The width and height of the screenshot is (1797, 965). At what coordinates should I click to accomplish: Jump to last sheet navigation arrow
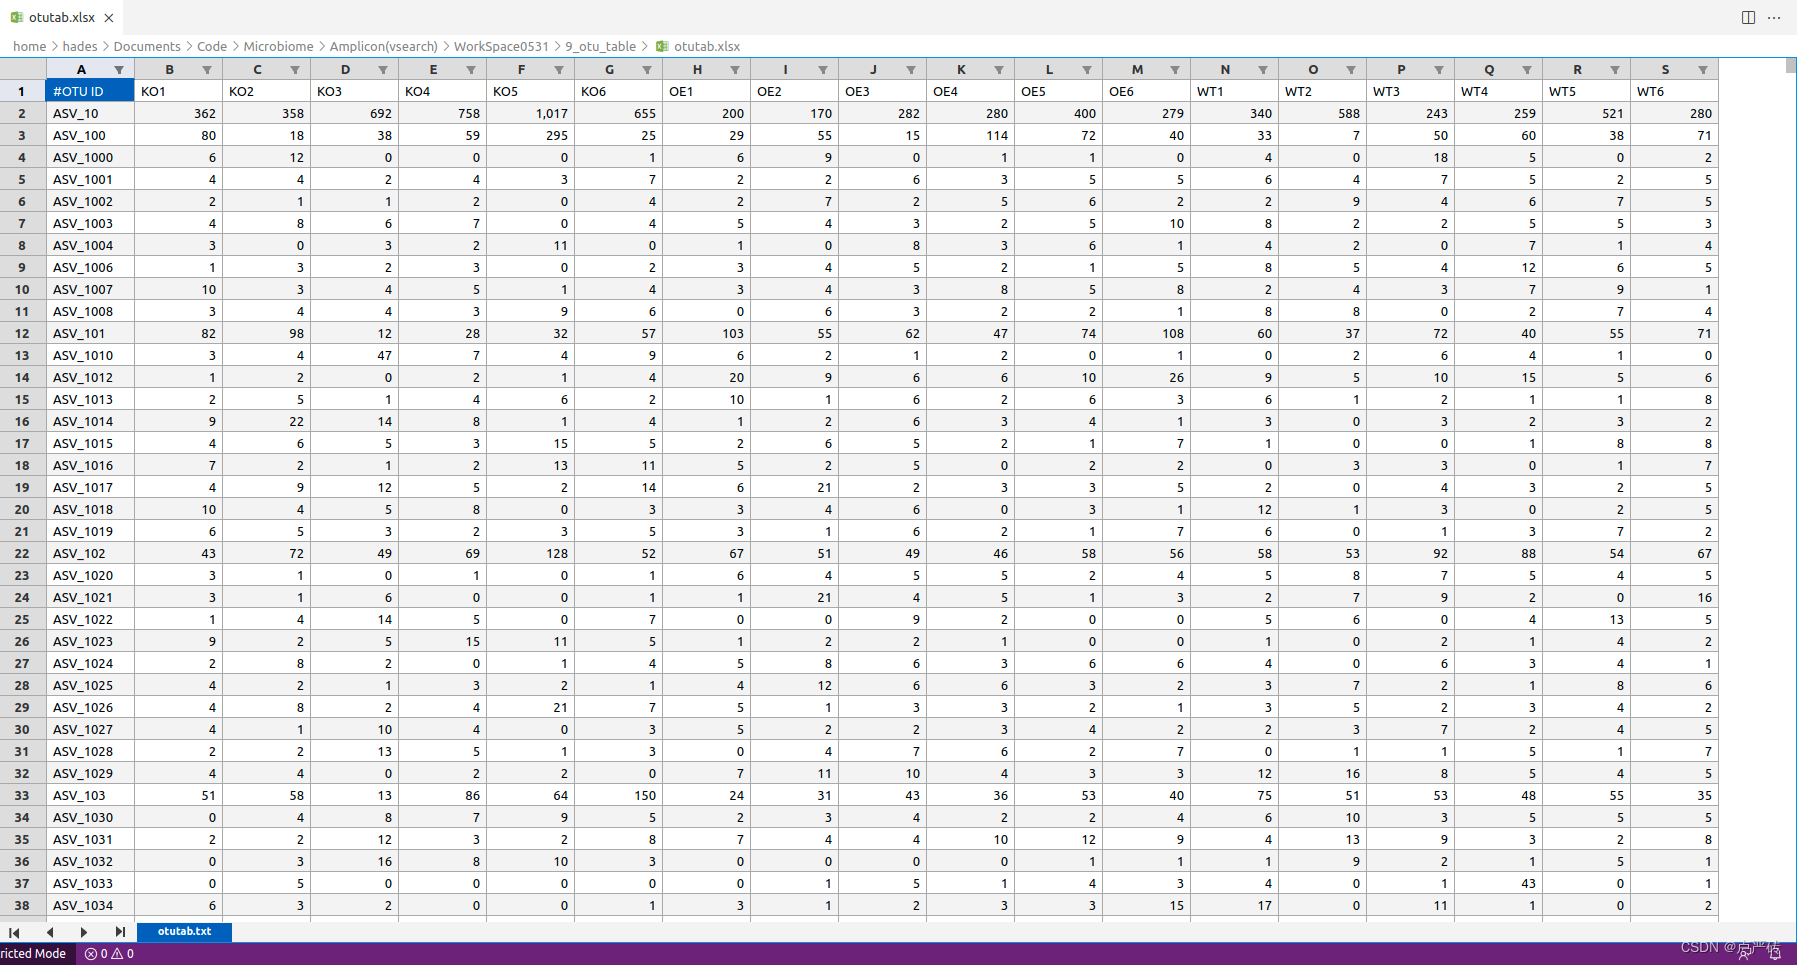click(x=120, y=932)
